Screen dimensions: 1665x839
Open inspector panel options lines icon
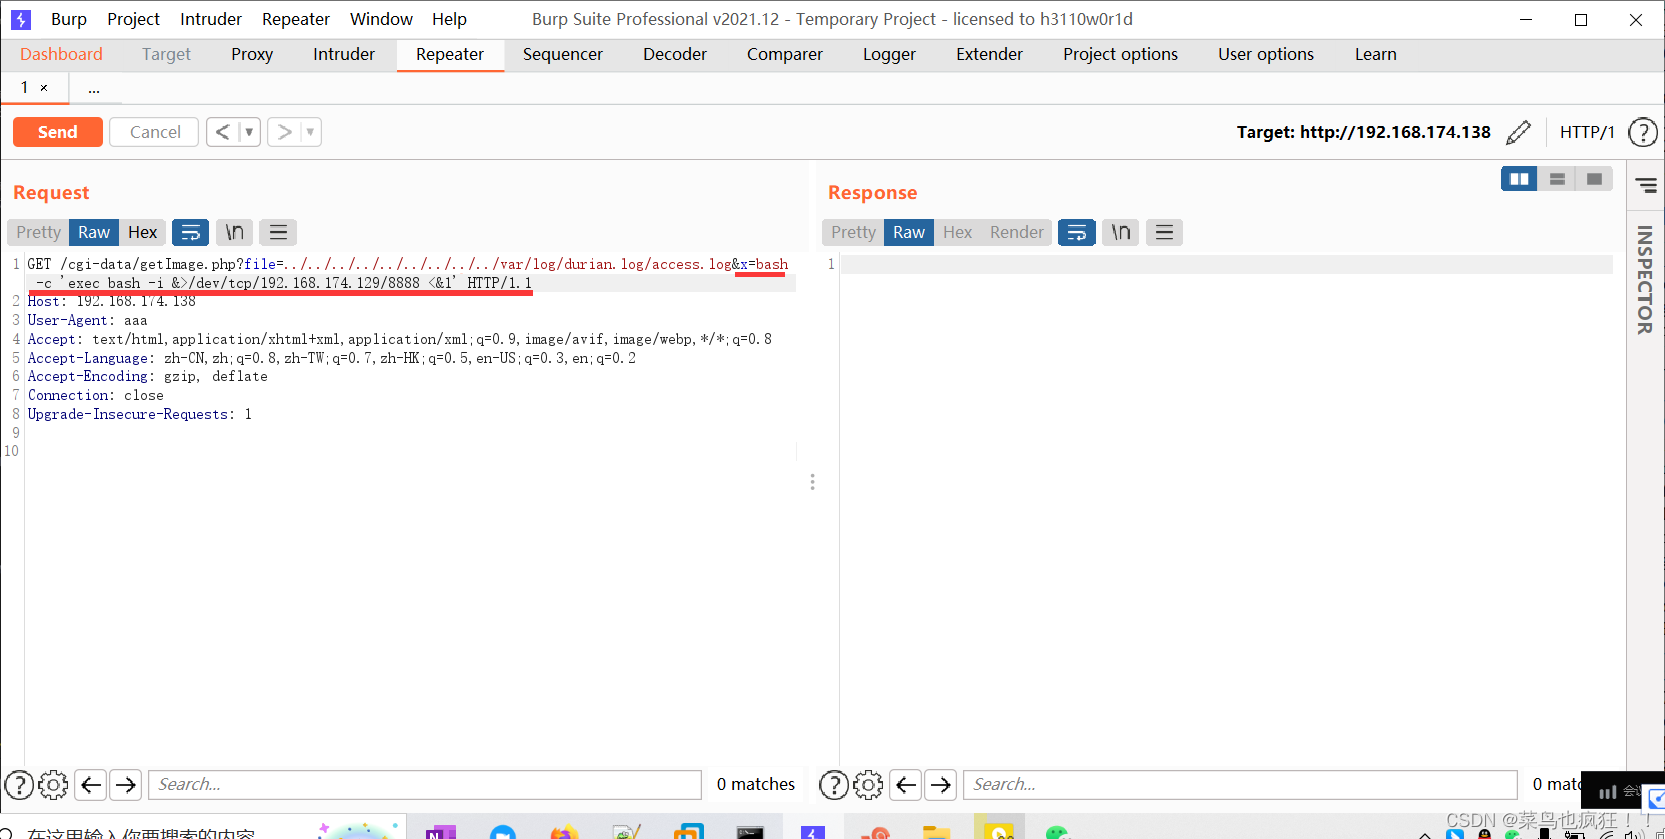[x=1646, y=184]
